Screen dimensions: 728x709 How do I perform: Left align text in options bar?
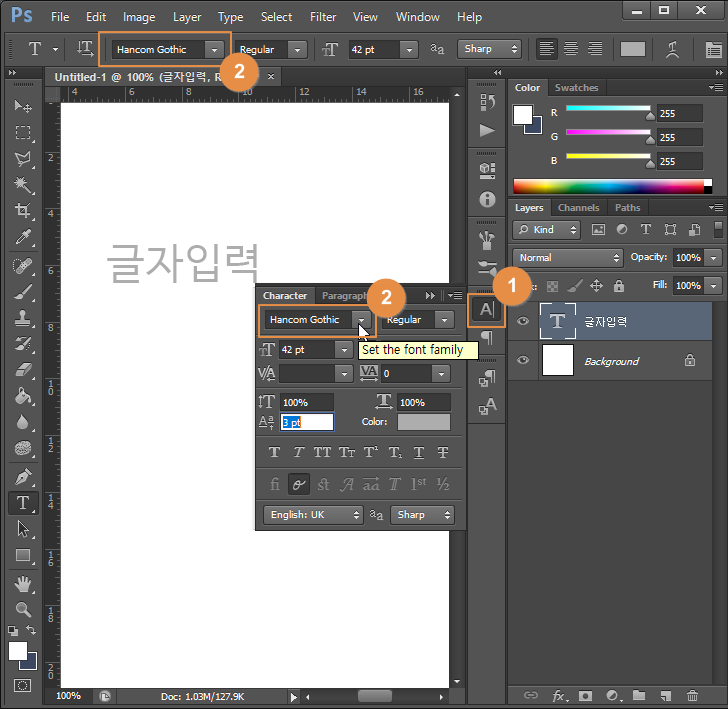[x=547, y=49]
